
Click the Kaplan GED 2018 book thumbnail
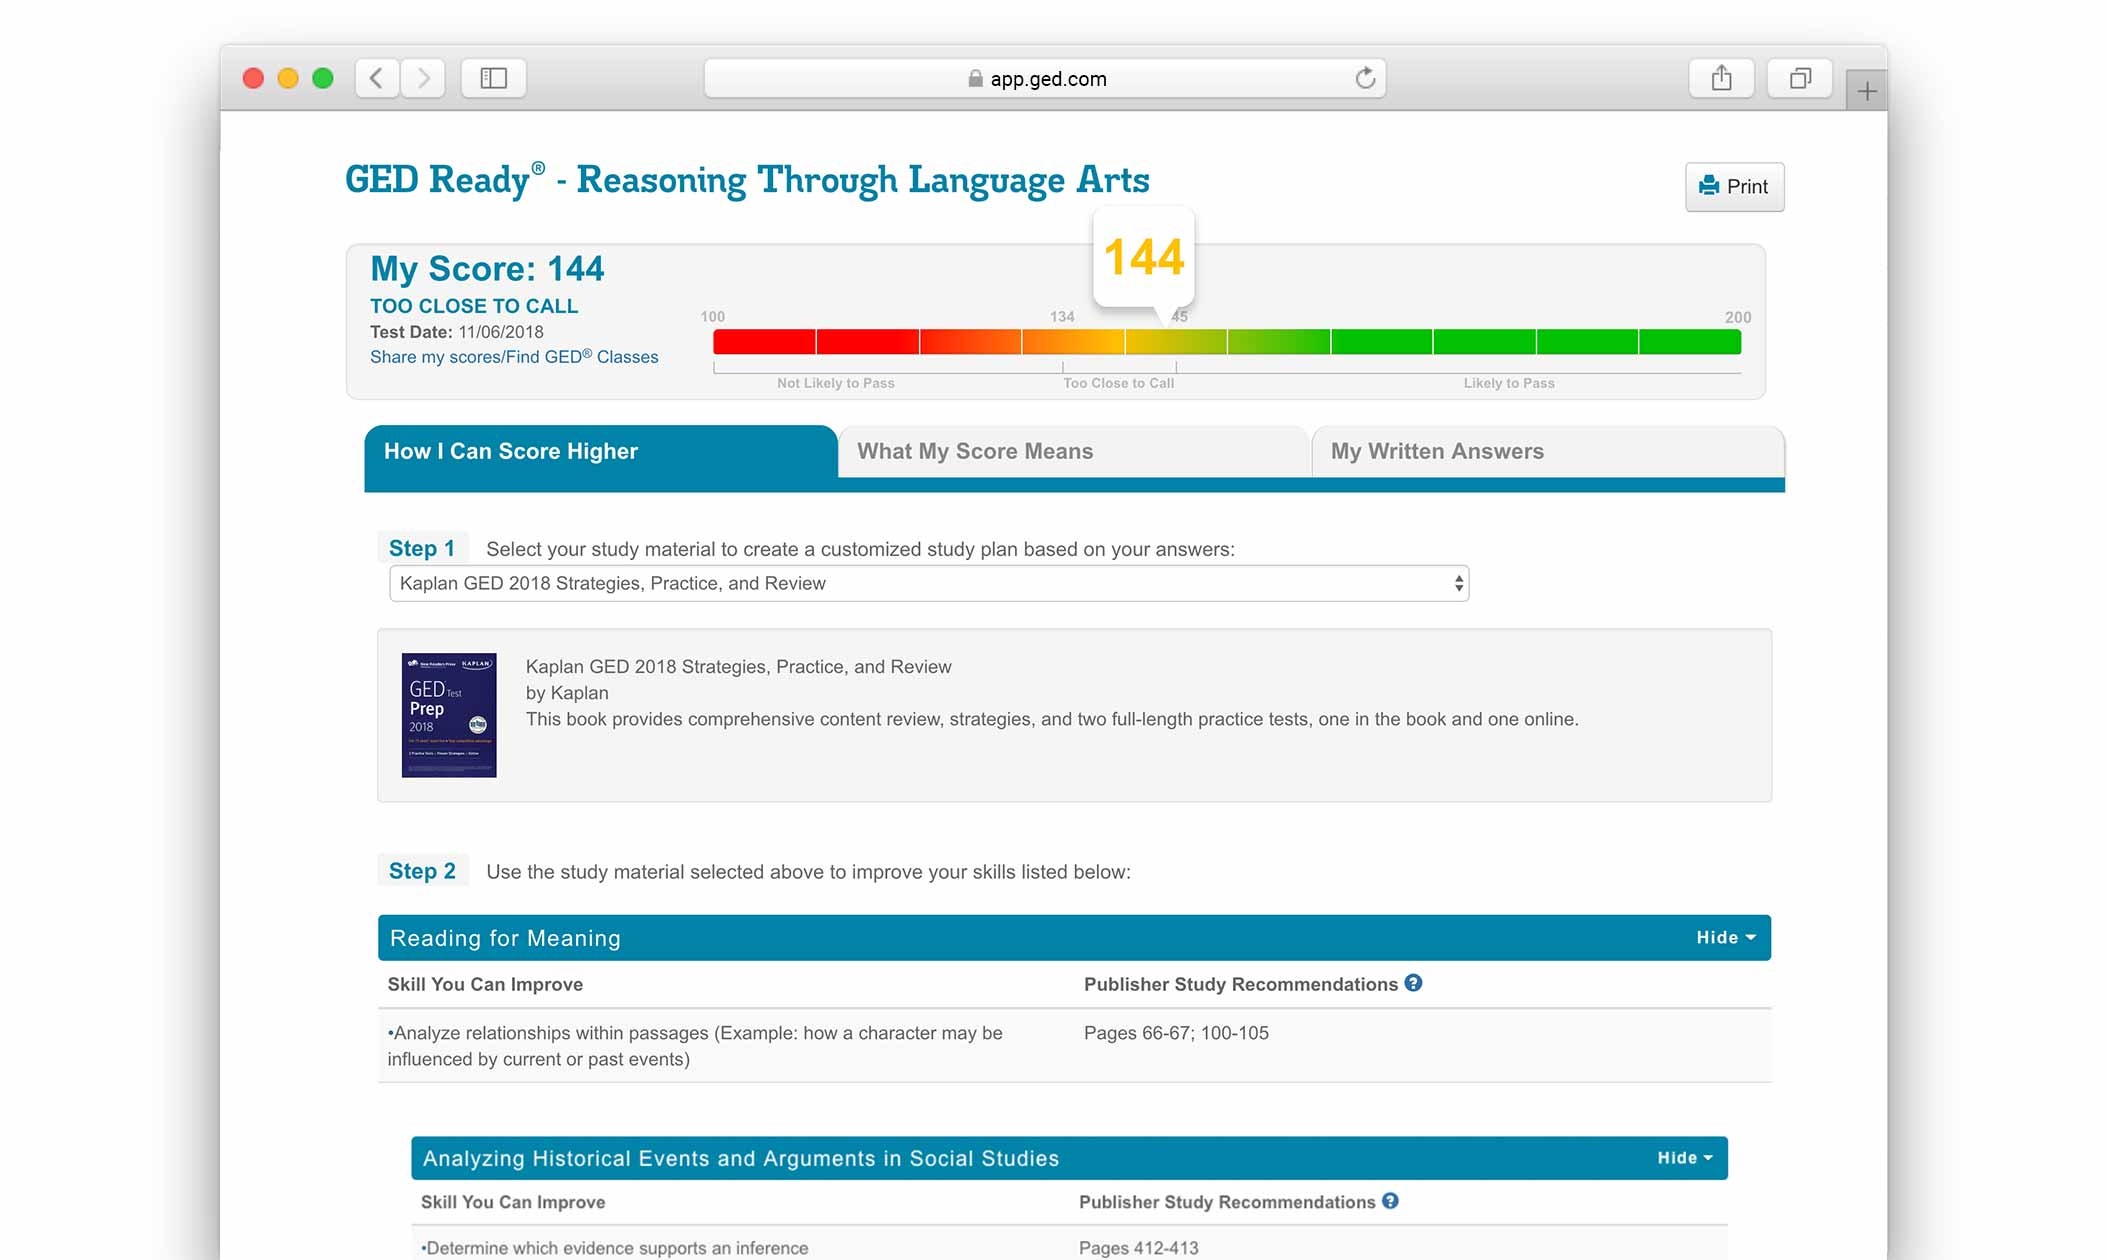click(x=450, y=716)
